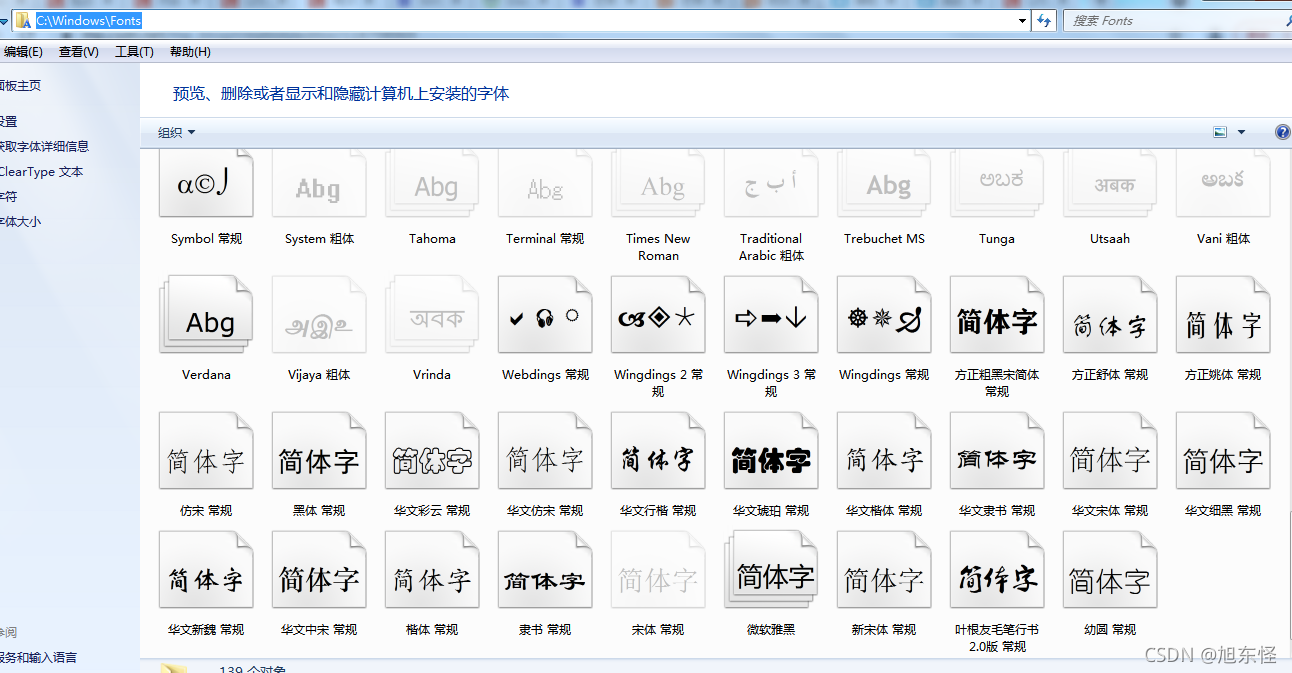This screenshot has width=1292, height=673.
Task: Select the 华文彩云 常规 font icon
Action: point(432,451)
